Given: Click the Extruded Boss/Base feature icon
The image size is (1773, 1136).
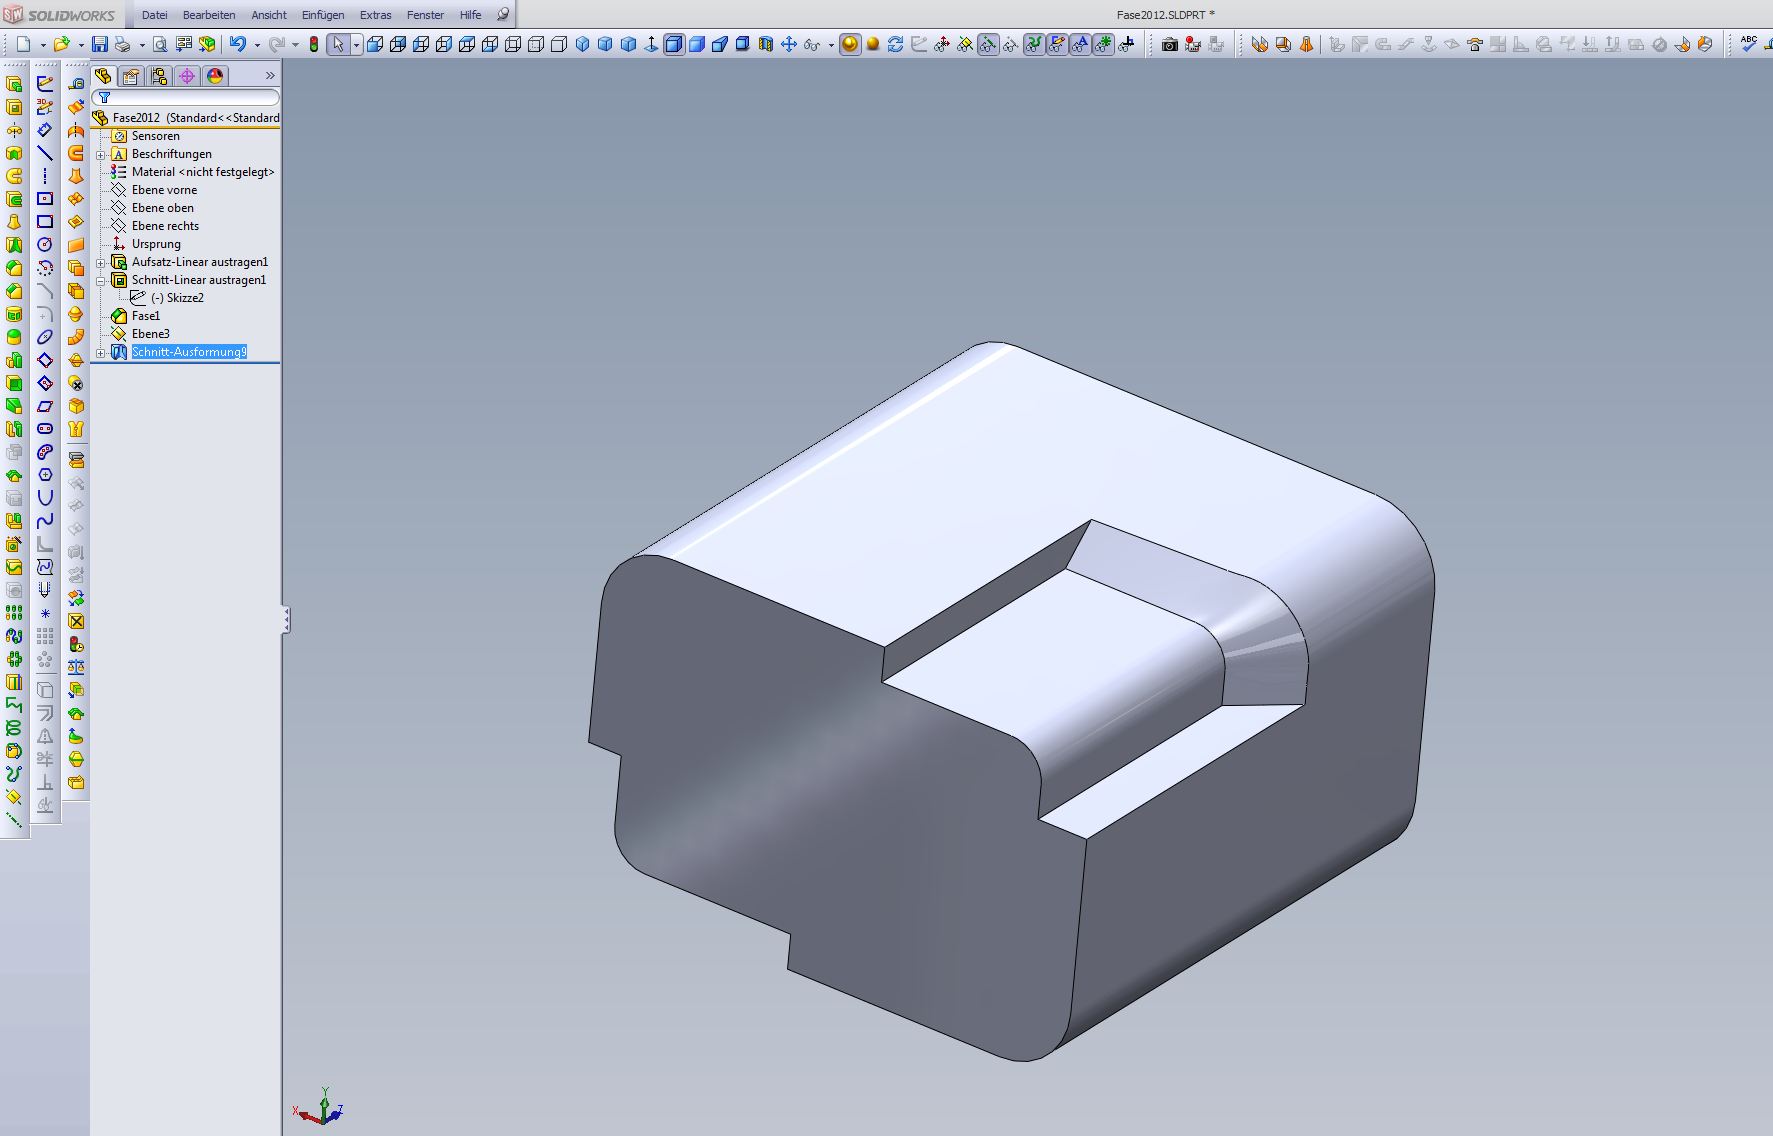Looking at the screenshot, I should [14, 85].
